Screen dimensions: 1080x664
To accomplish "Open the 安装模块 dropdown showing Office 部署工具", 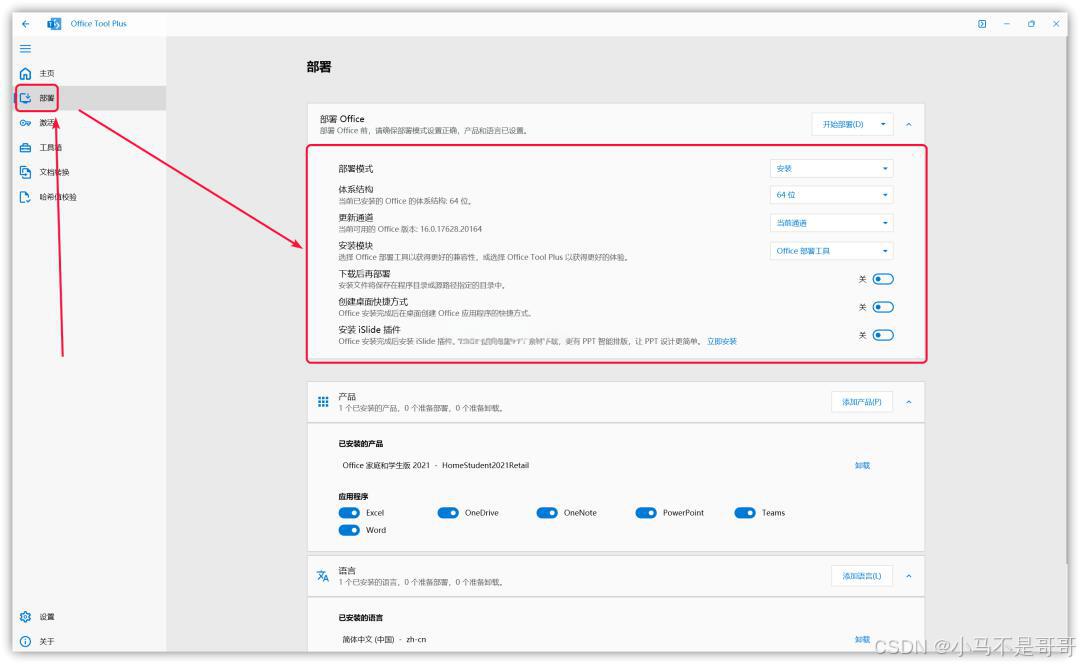I will 831,251.
